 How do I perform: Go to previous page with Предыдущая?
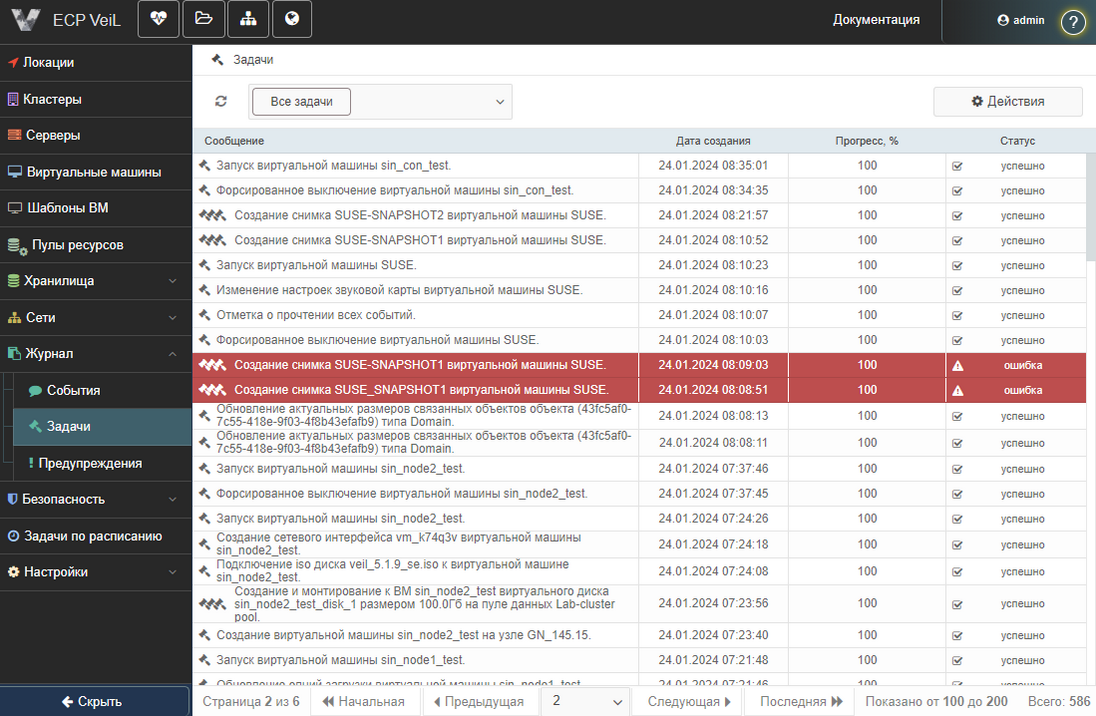(x=479, y=701)
